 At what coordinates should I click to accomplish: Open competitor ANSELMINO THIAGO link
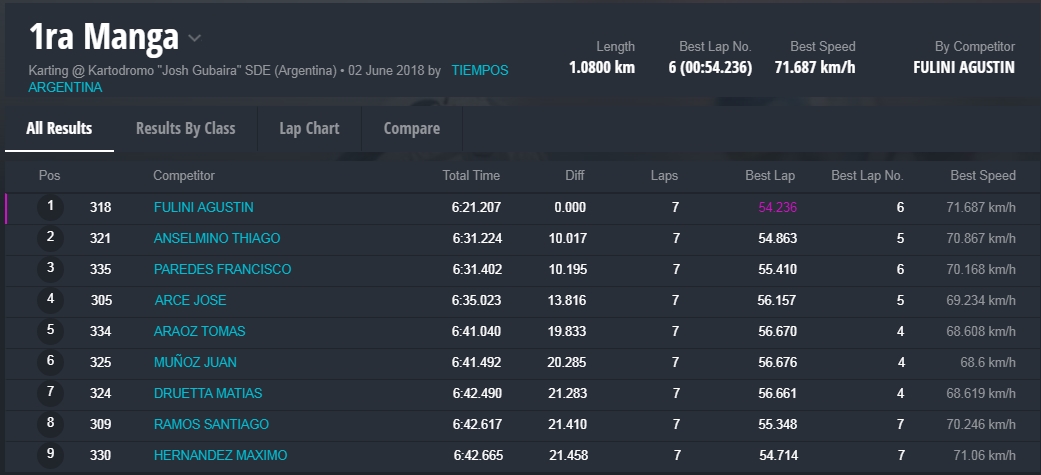pyautogui.click(x=217, y=239)
